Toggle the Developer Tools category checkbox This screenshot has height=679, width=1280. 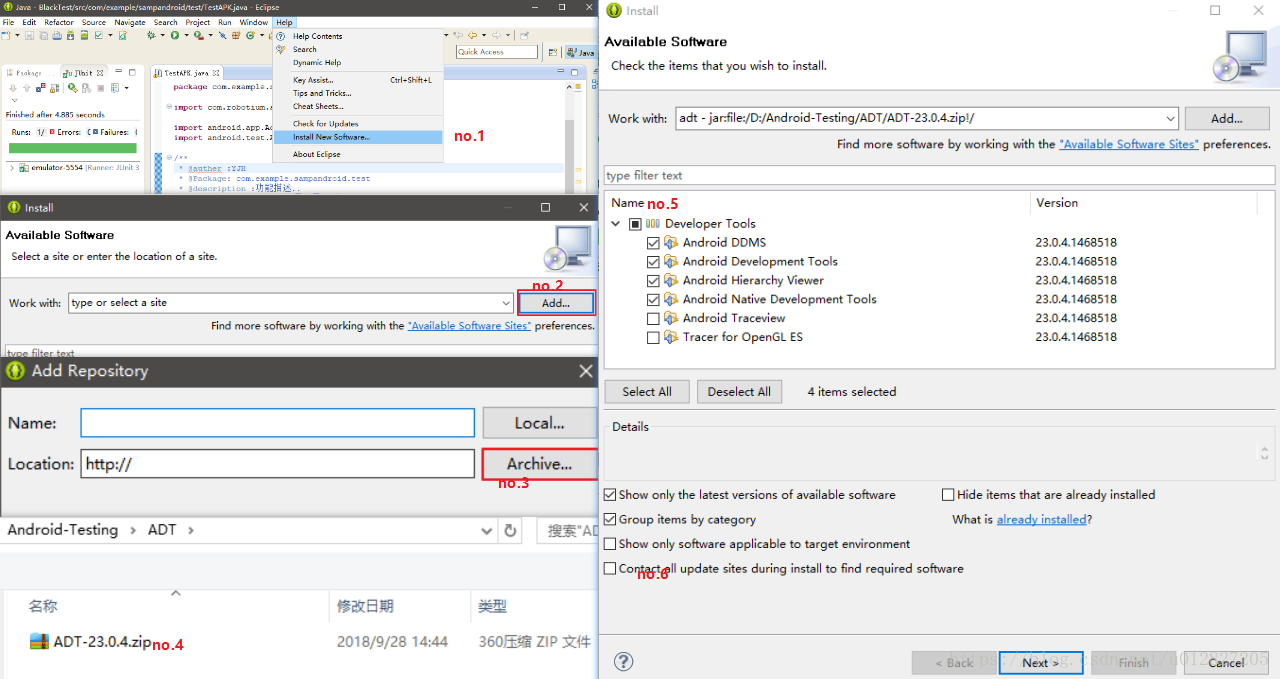coord(635,224)
